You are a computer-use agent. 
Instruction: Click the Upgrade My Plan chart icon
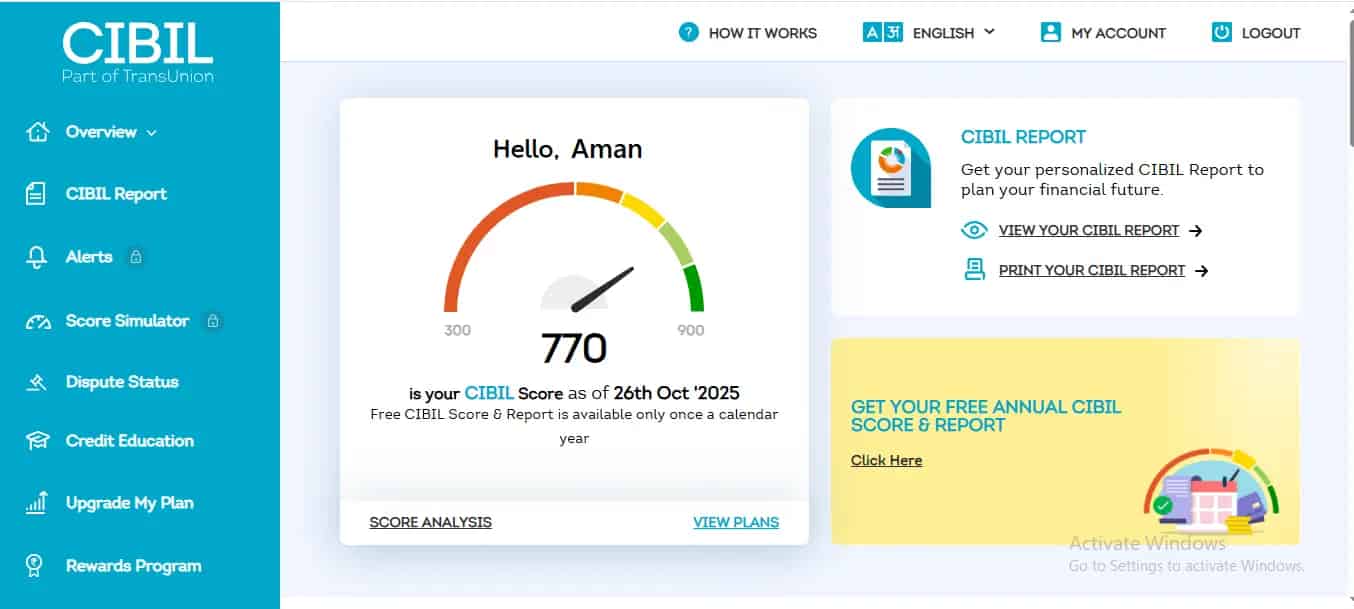(36, 503)
